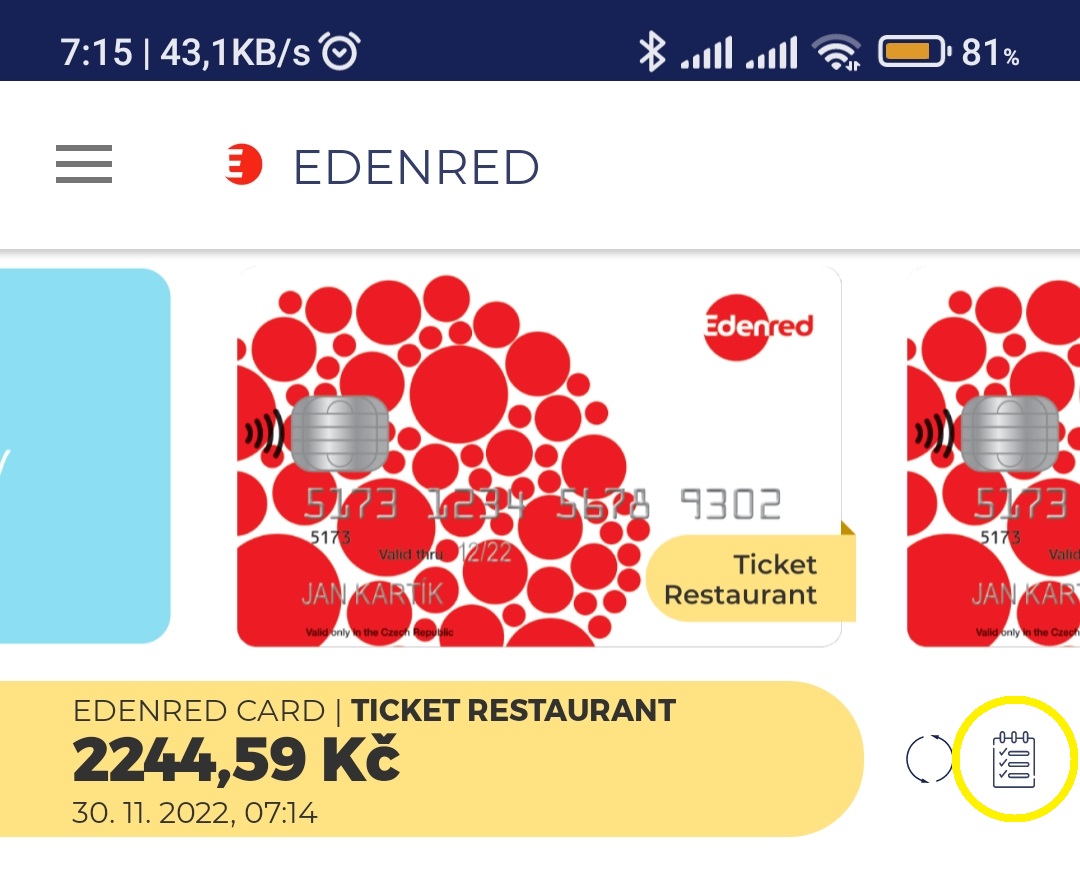Tap the yellow Ticket Restaurant card label
The height and width of the screenshot is (885, 1080).
coord(751,579)
